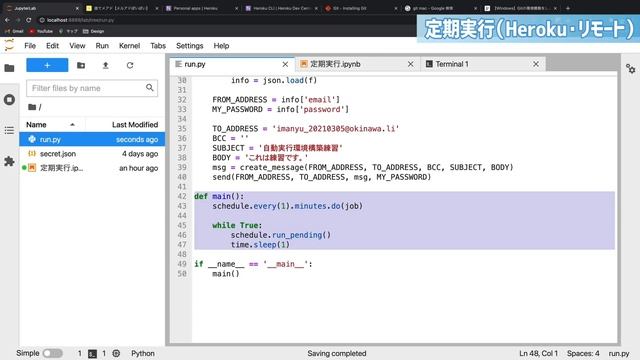Click on line number 45 in gutter
Viewport: 640px width, 360px height.
182,225
